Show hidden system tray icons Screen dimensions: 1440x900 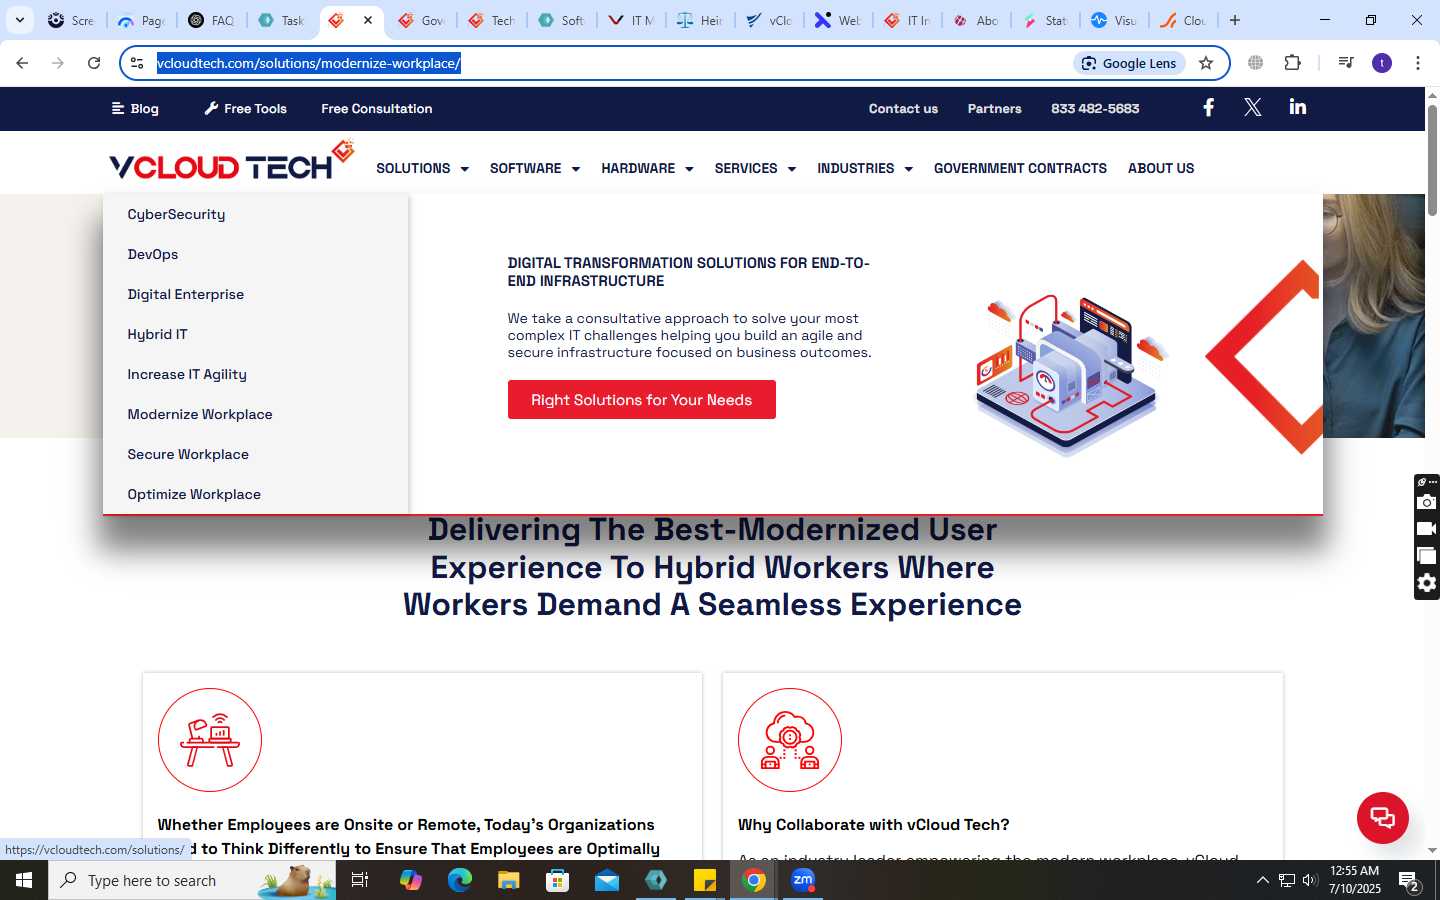[x=1262, y=880]
